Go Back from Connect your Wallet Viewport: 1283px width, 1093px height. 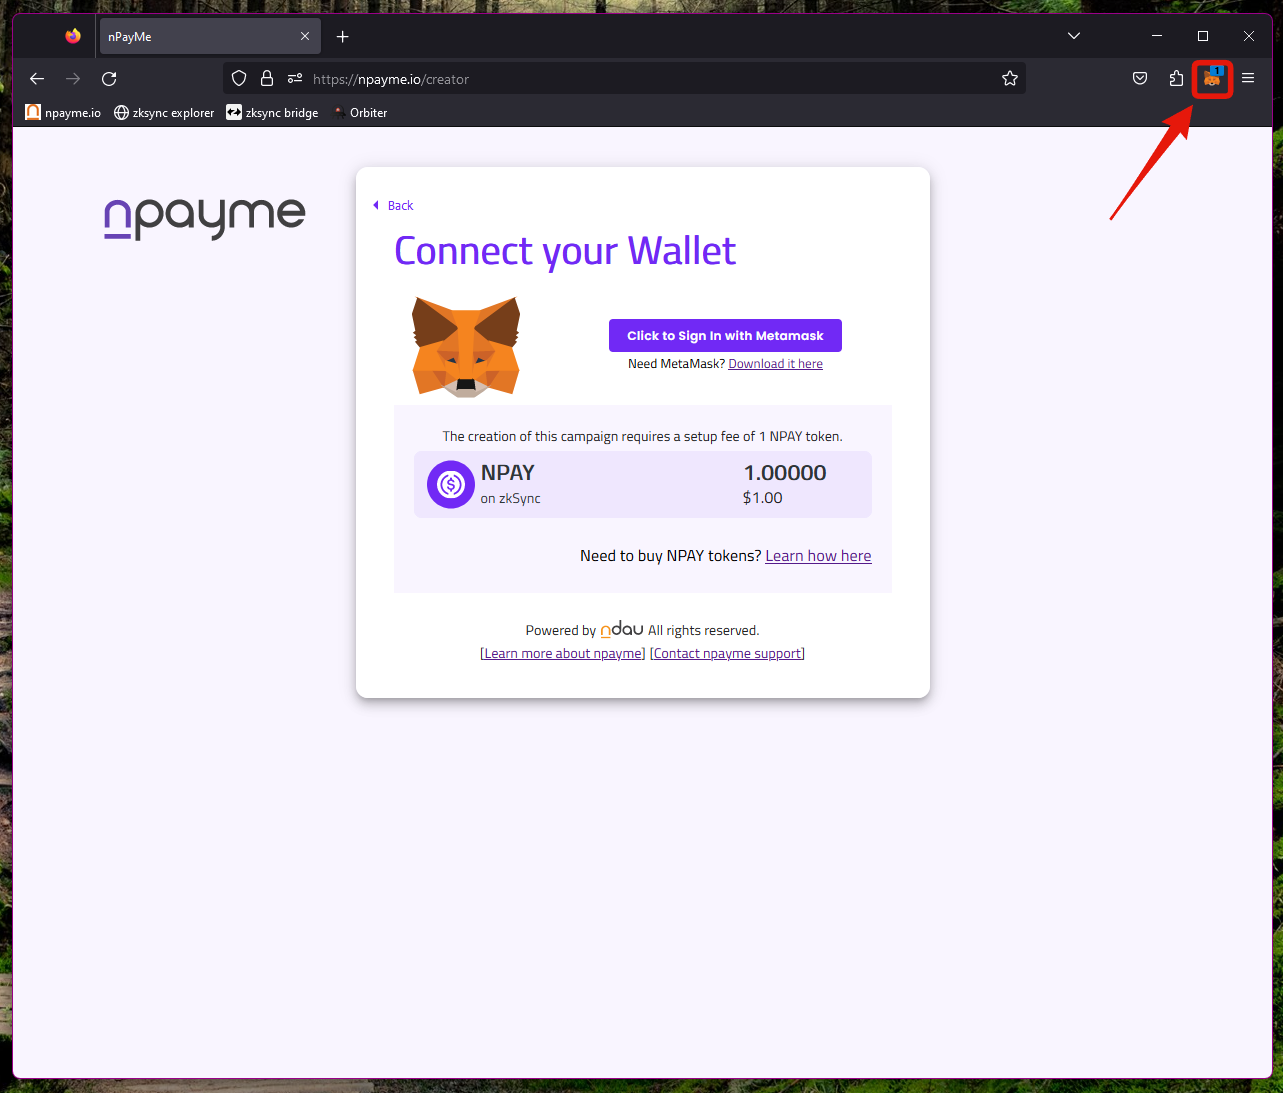(393, 205)
